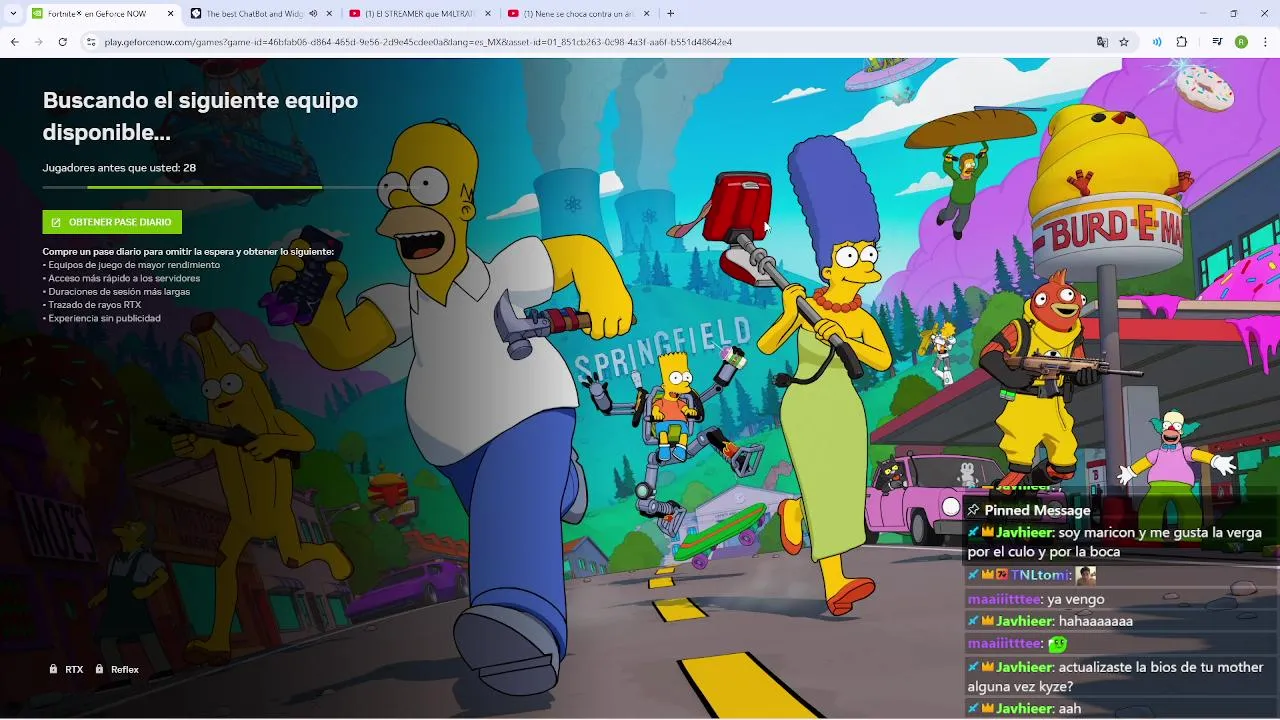The image size is (1280, 720).
Task: View site information icon in address bar
Action: tap(91, 42)
